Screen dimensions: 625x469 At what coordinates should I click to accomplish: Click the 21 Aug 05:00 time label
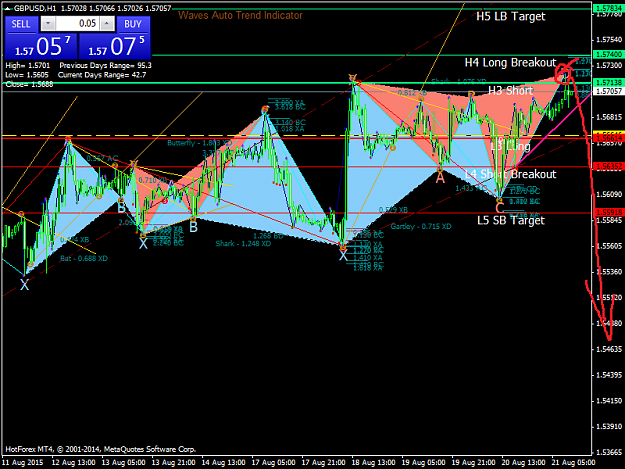573,463
